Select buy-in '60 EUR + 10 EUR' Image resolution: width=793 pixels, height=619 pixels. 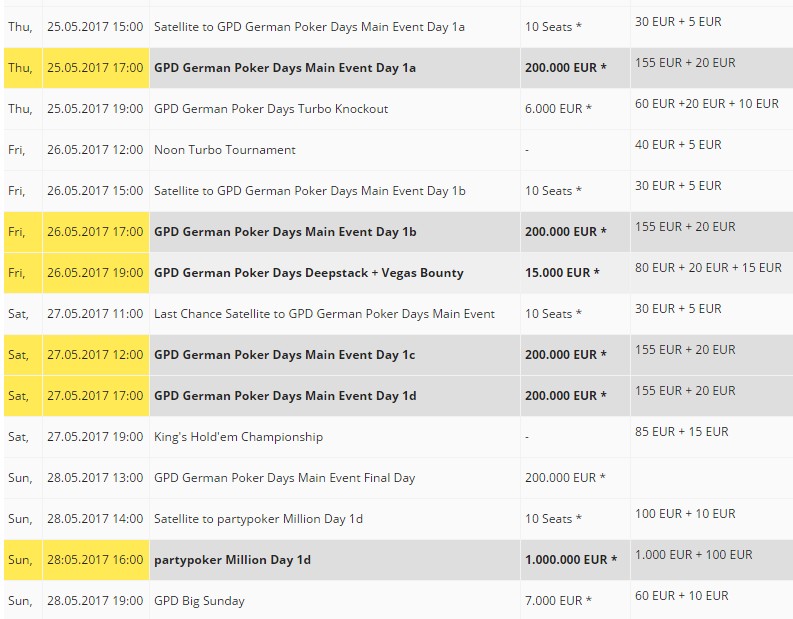click(681, 596)
